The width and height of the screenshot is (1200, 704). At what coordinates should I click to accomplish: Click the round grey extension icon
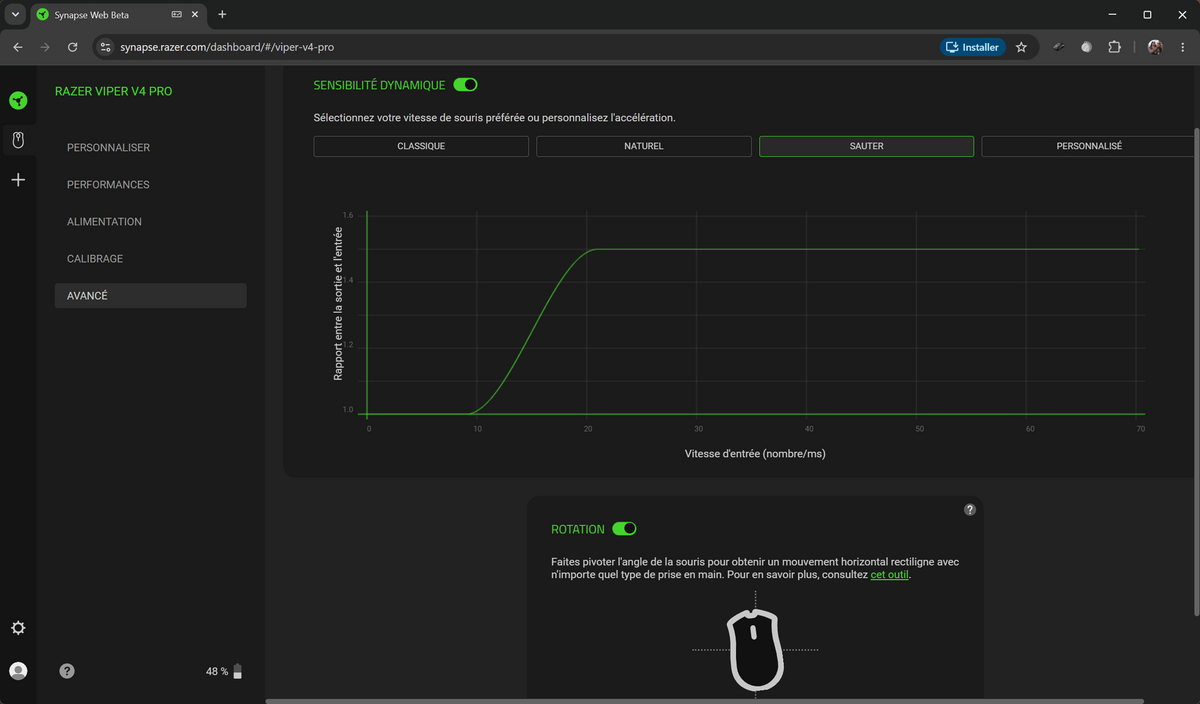point(1087,47)
